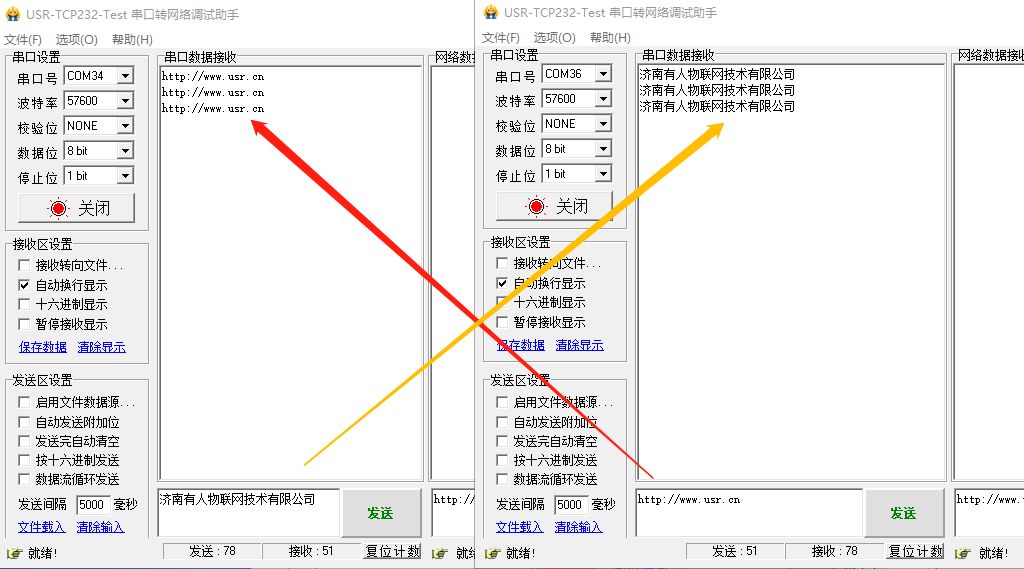Click the 保存数据 link in COM34 window
Screen dimensions: 1024x569
pos(43,347)
